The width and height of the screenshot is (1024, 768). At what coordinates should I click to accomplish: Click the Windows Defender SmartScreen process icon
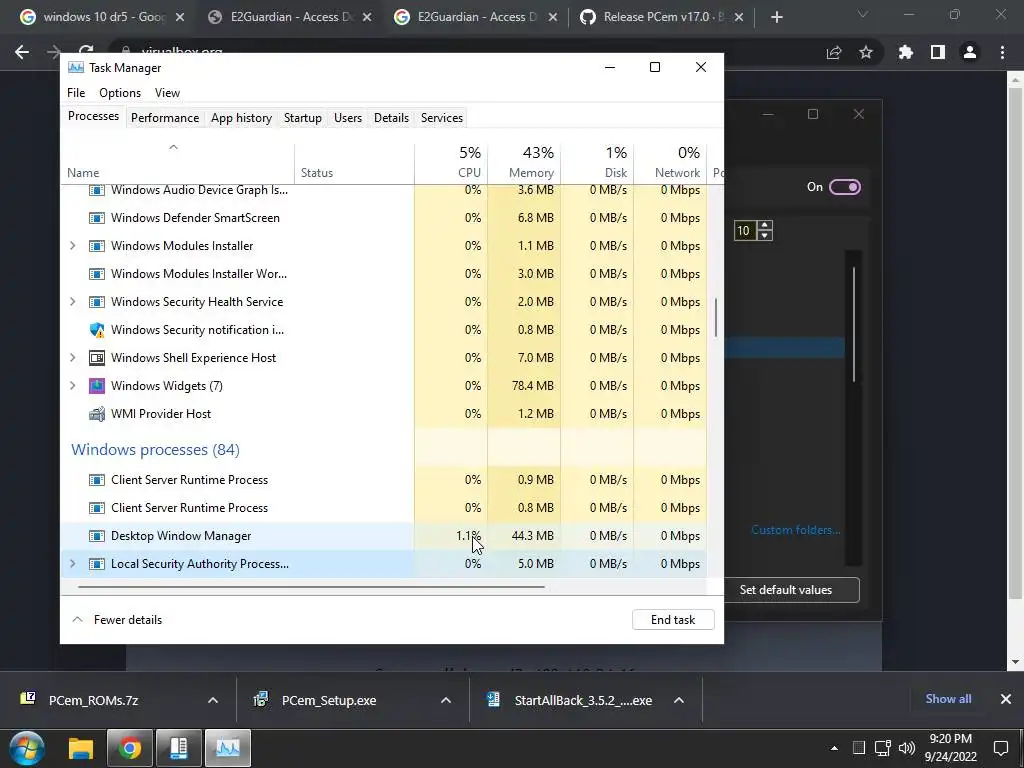tap(97, 218)
